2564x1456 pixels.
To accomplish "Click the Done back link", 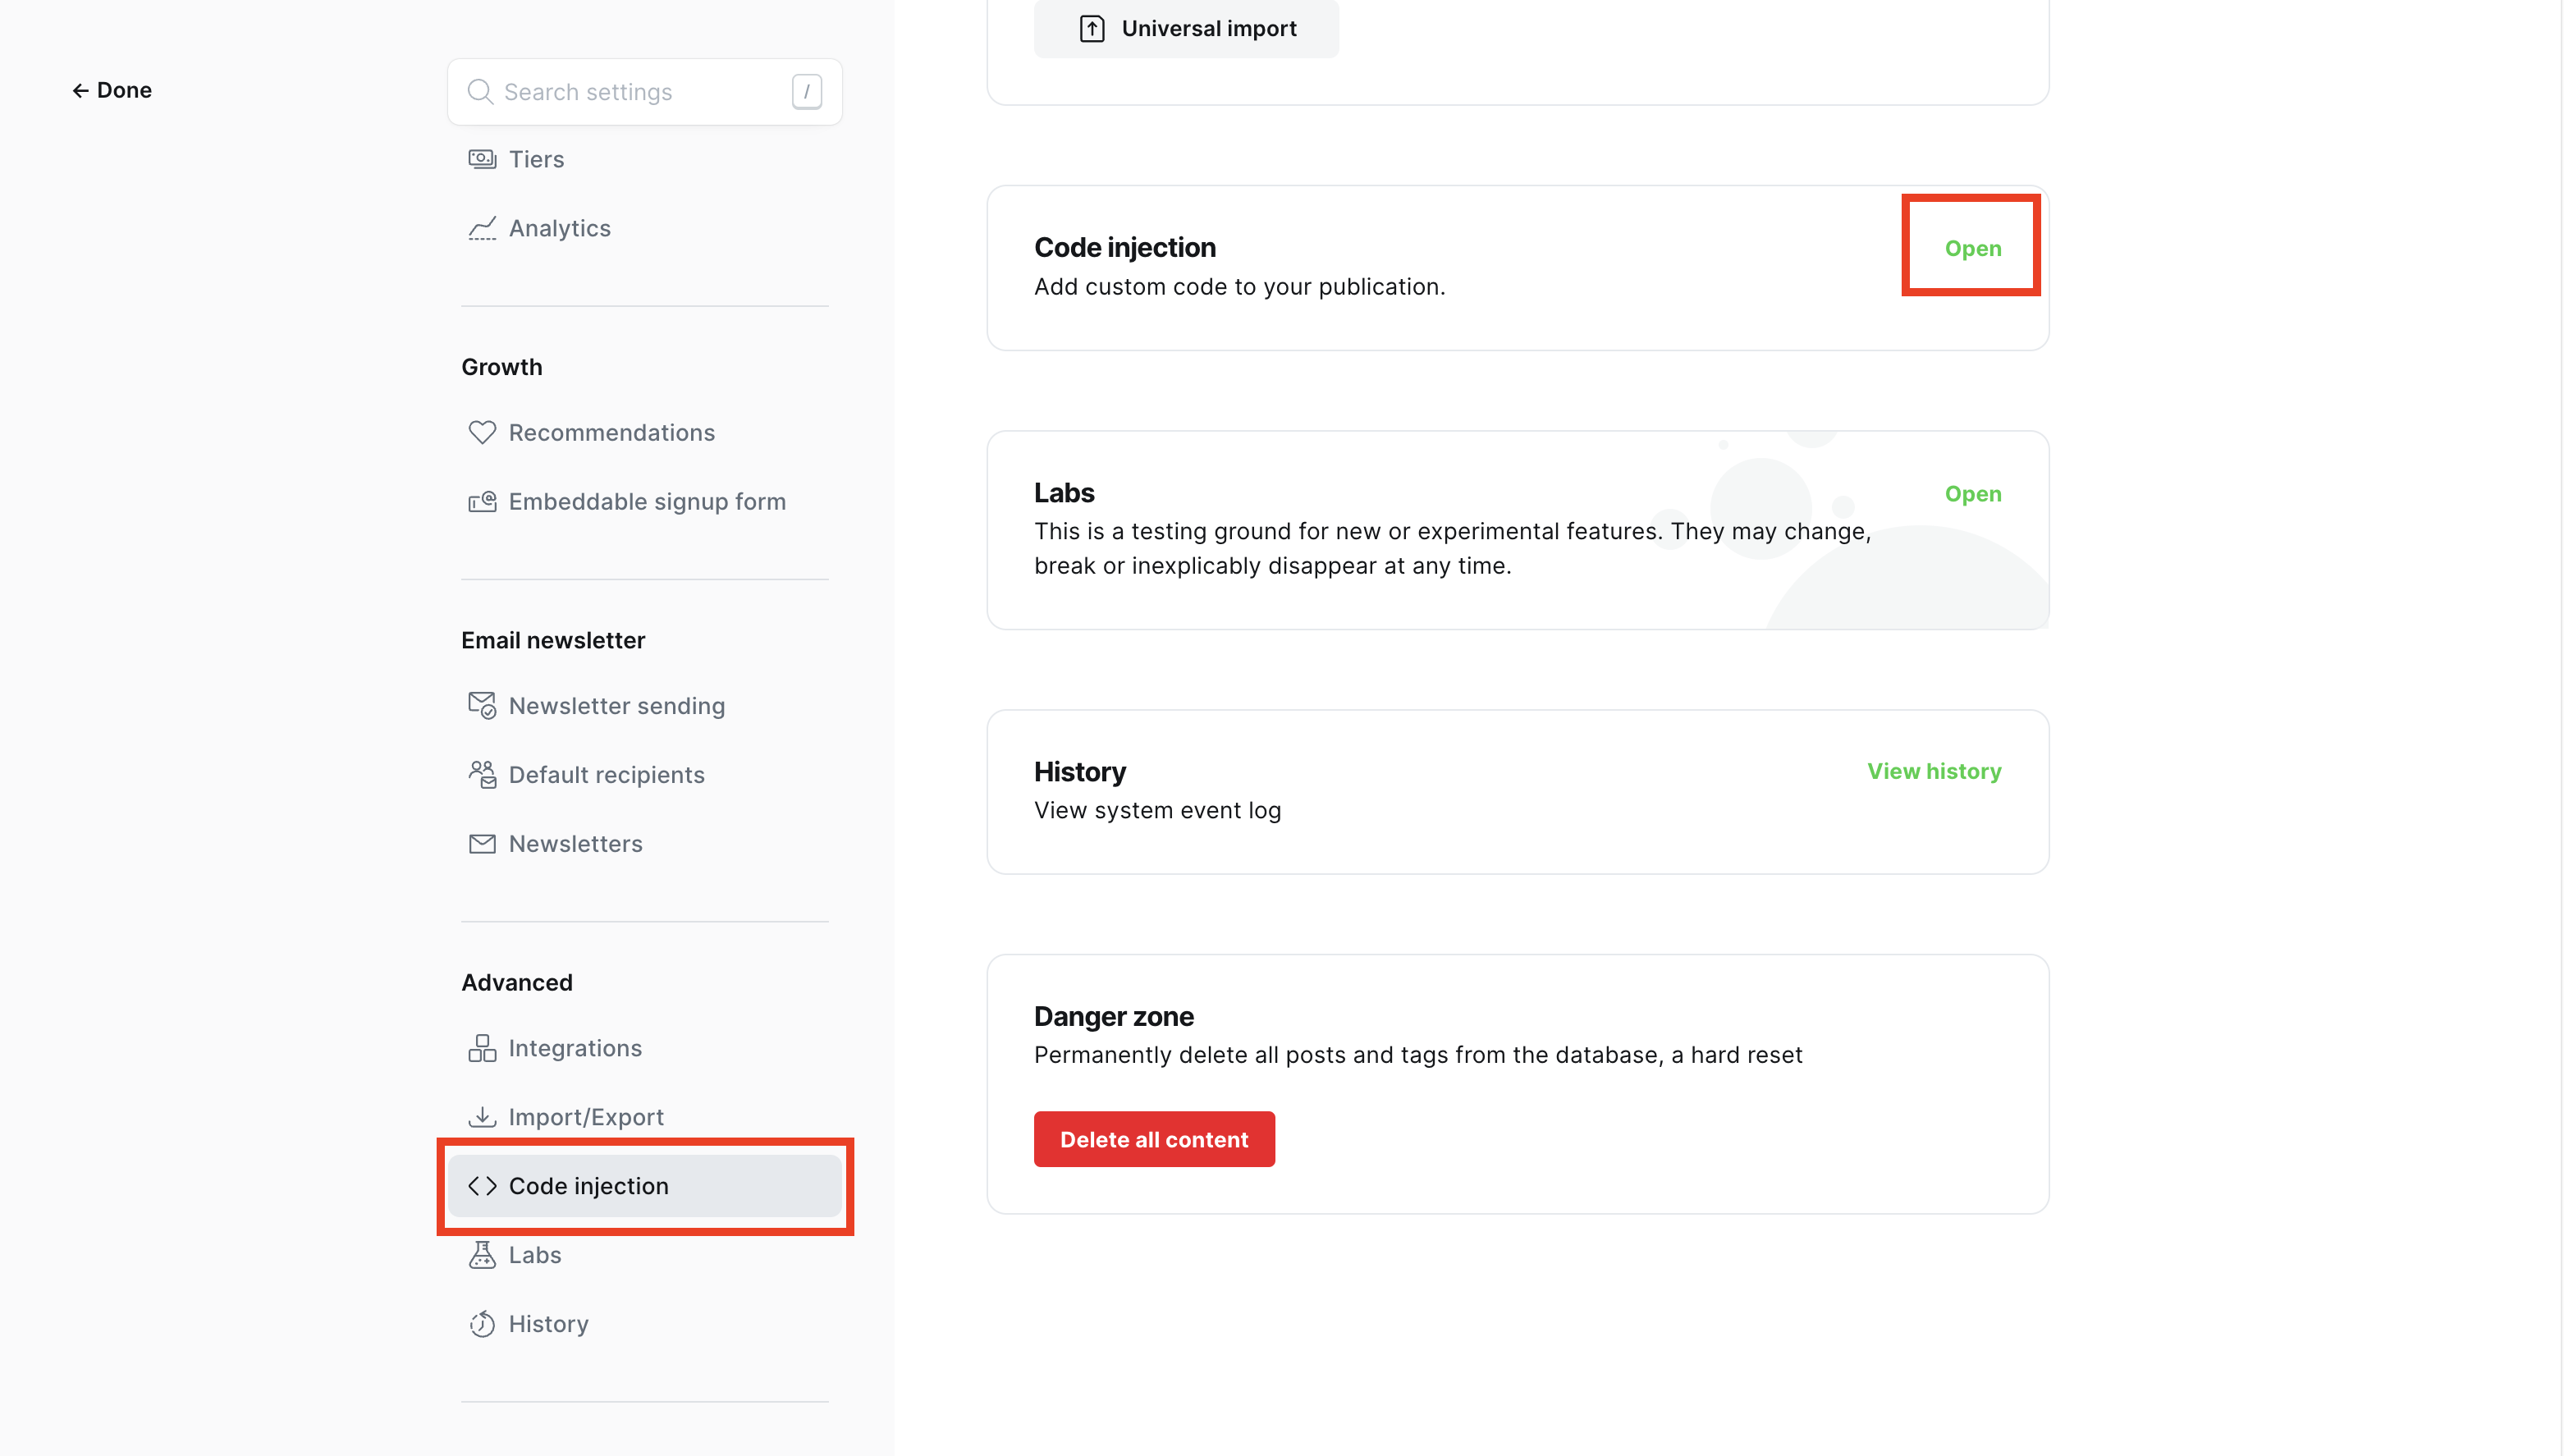I will pos(111,90).
